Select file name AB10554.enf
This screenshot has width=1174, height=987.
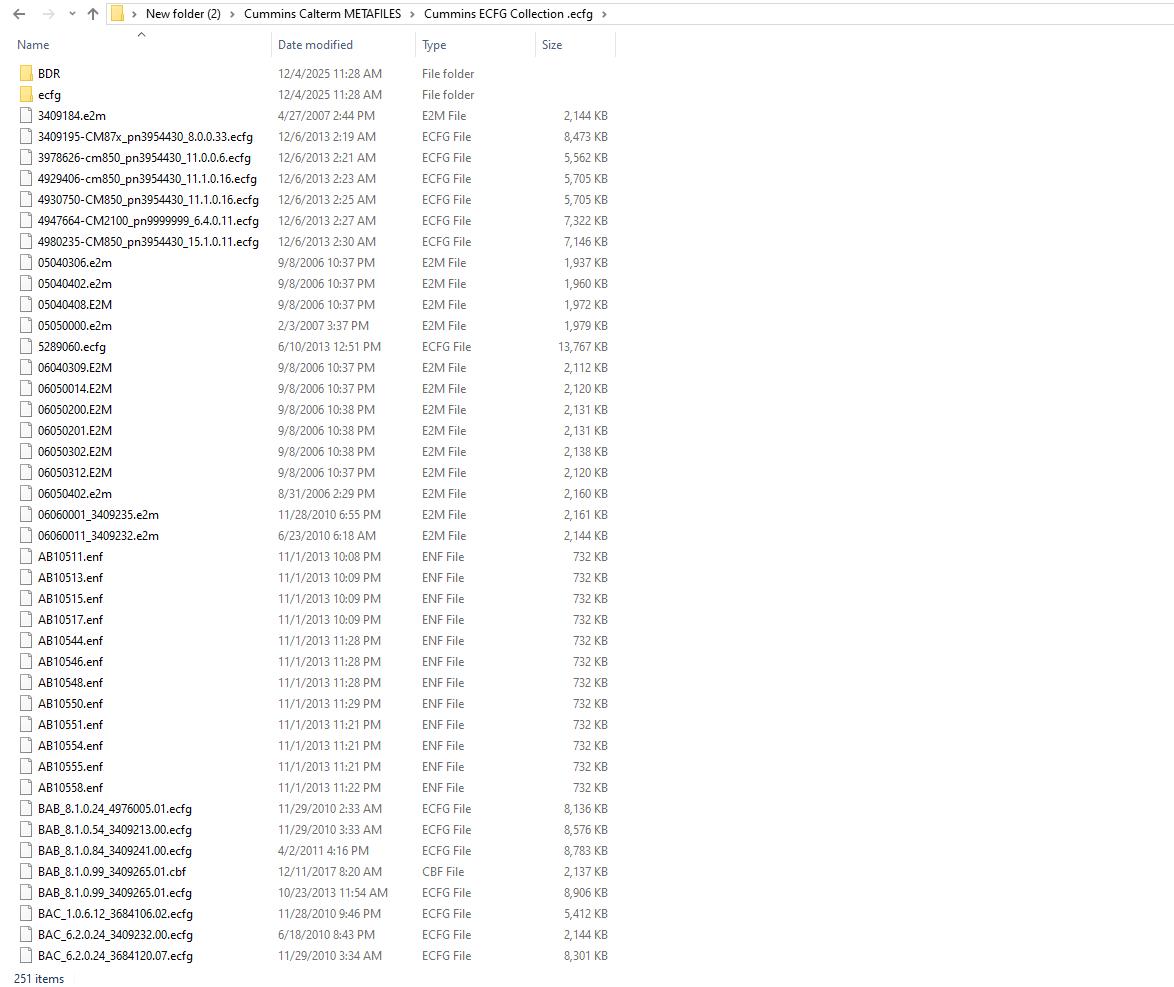pyautogui.click(x=70, y=745)
